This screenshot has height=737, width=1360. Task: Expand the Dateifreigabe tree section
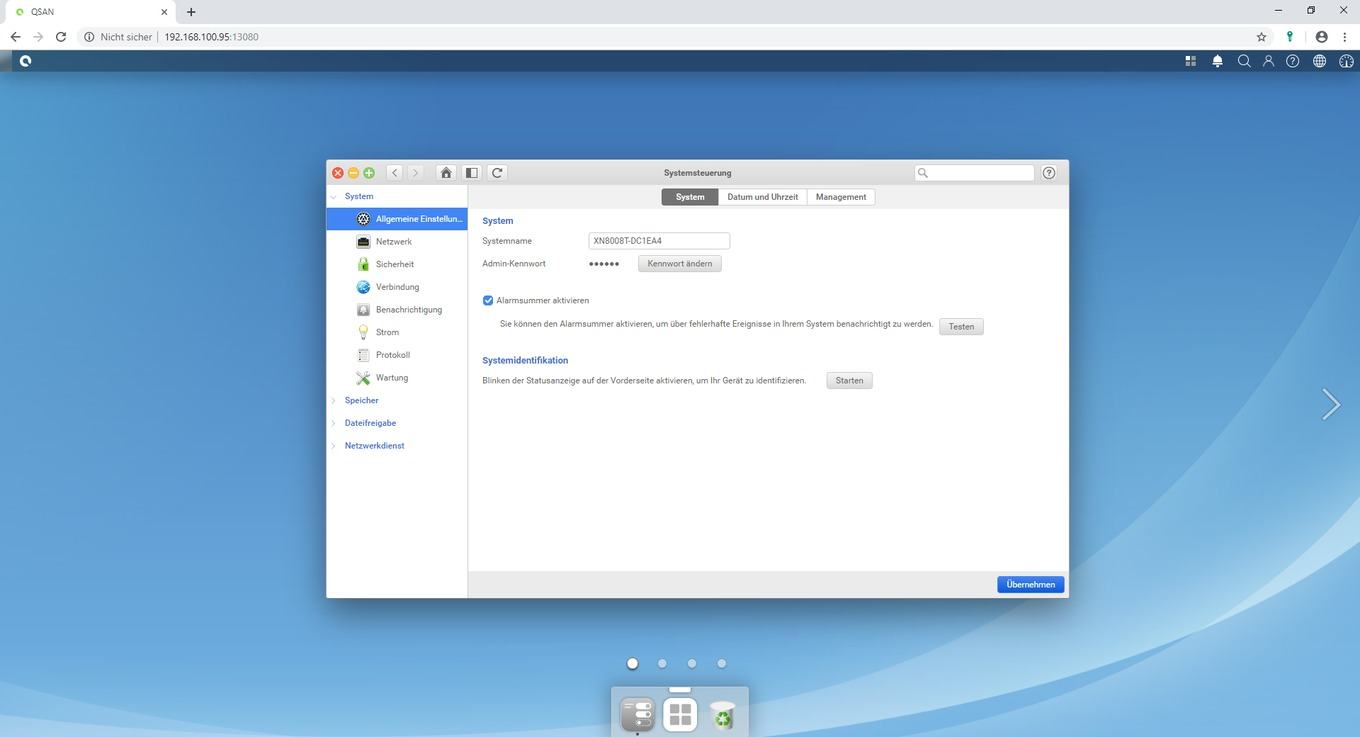(334, 423)
